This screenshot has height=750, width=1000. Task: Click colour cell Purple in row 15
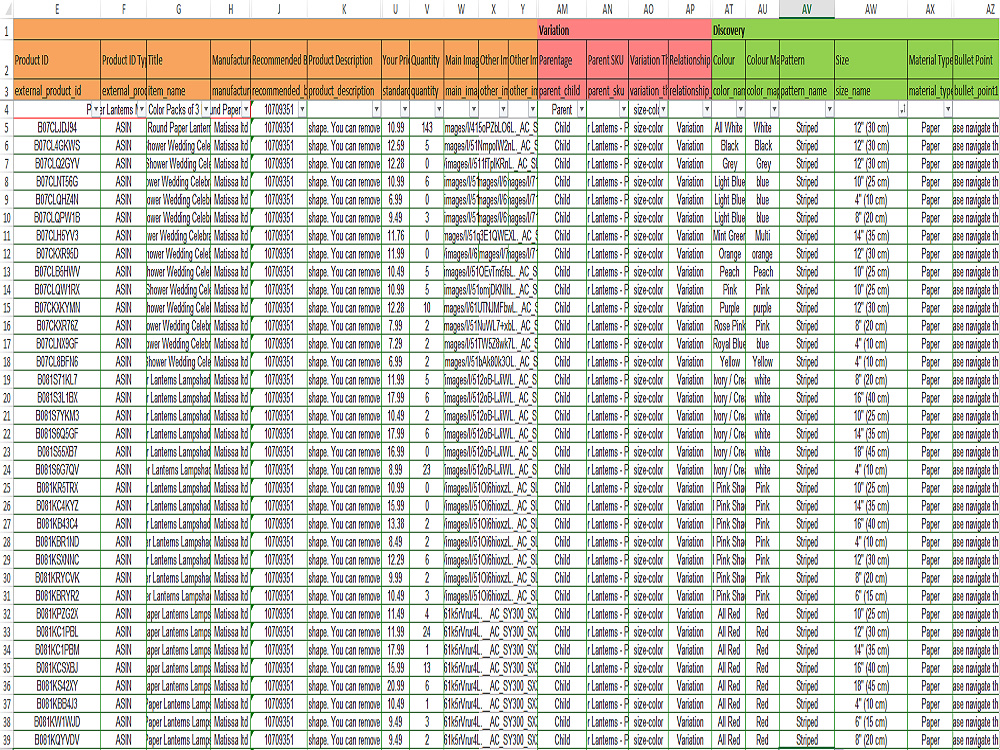(728, 308)
